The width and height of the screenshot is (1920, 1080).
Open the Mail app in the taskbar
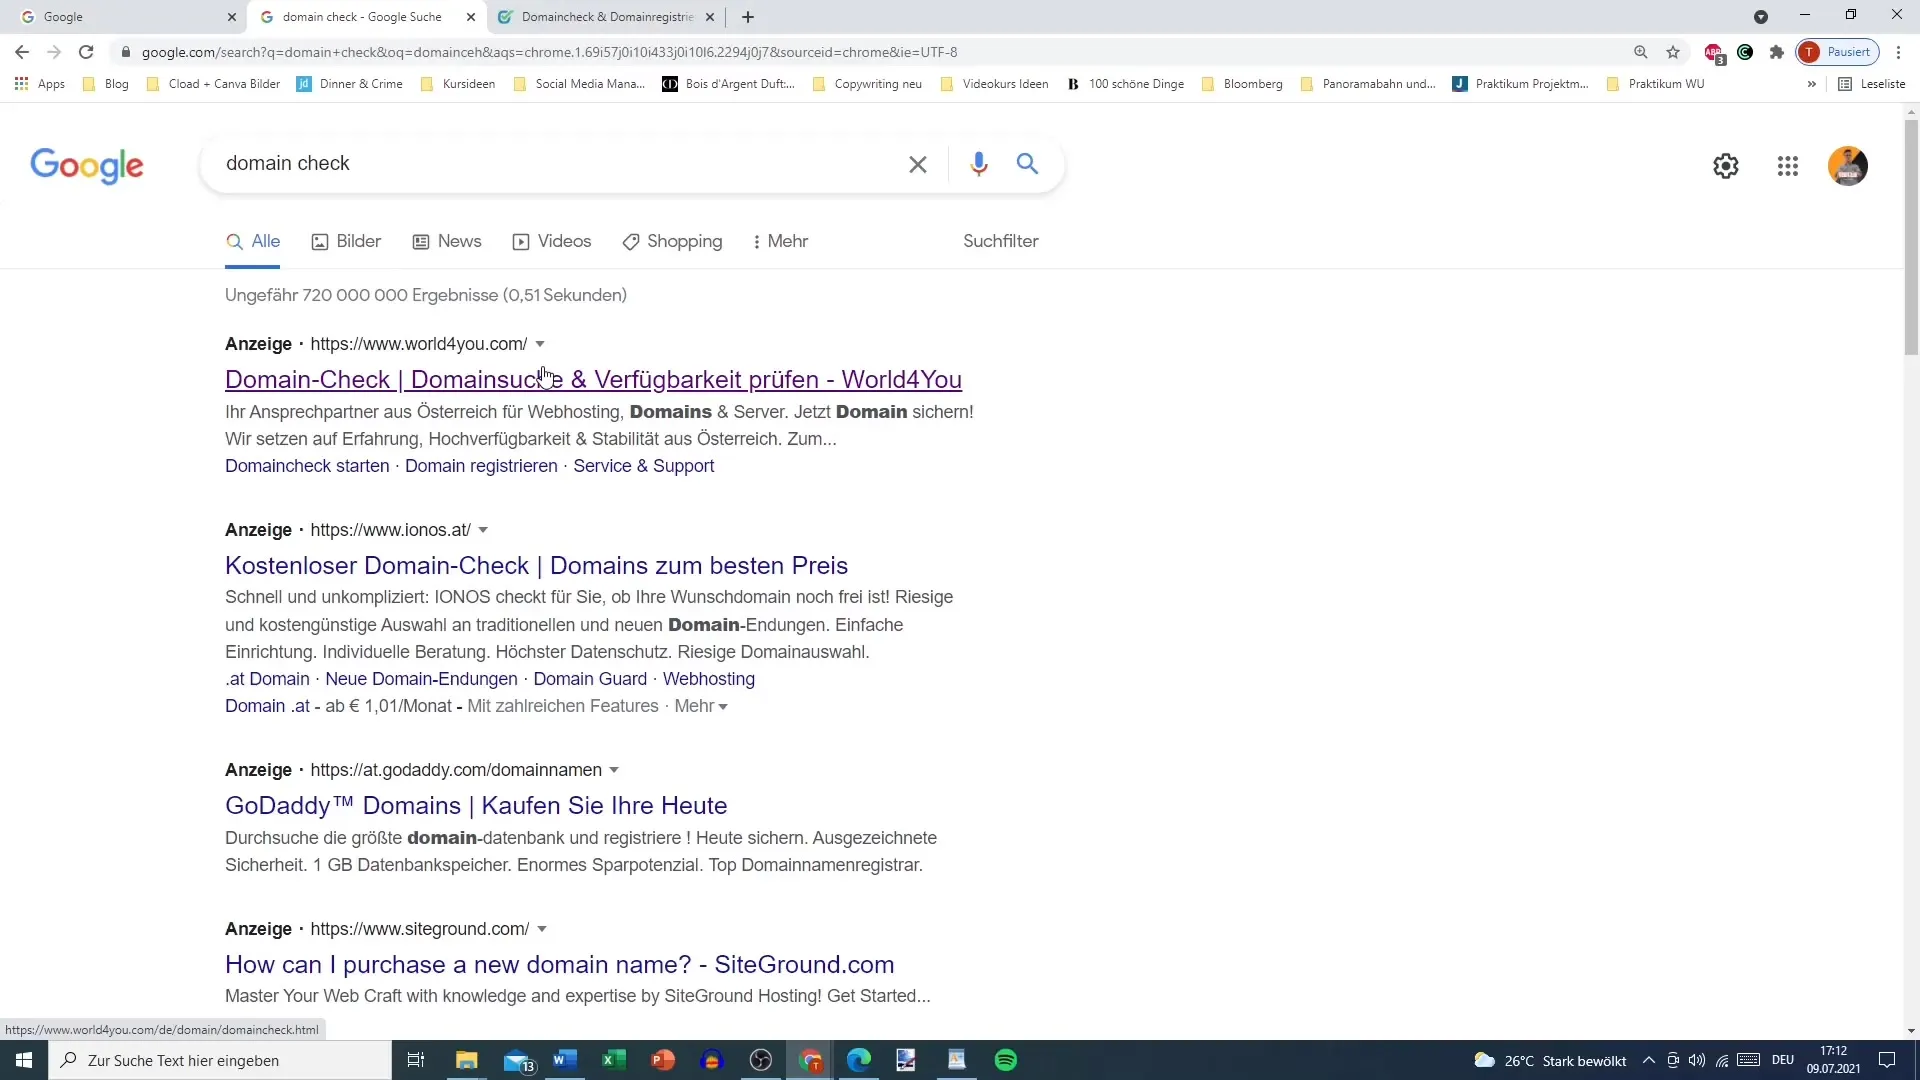pyautogui.click(x=518, y=1060)
